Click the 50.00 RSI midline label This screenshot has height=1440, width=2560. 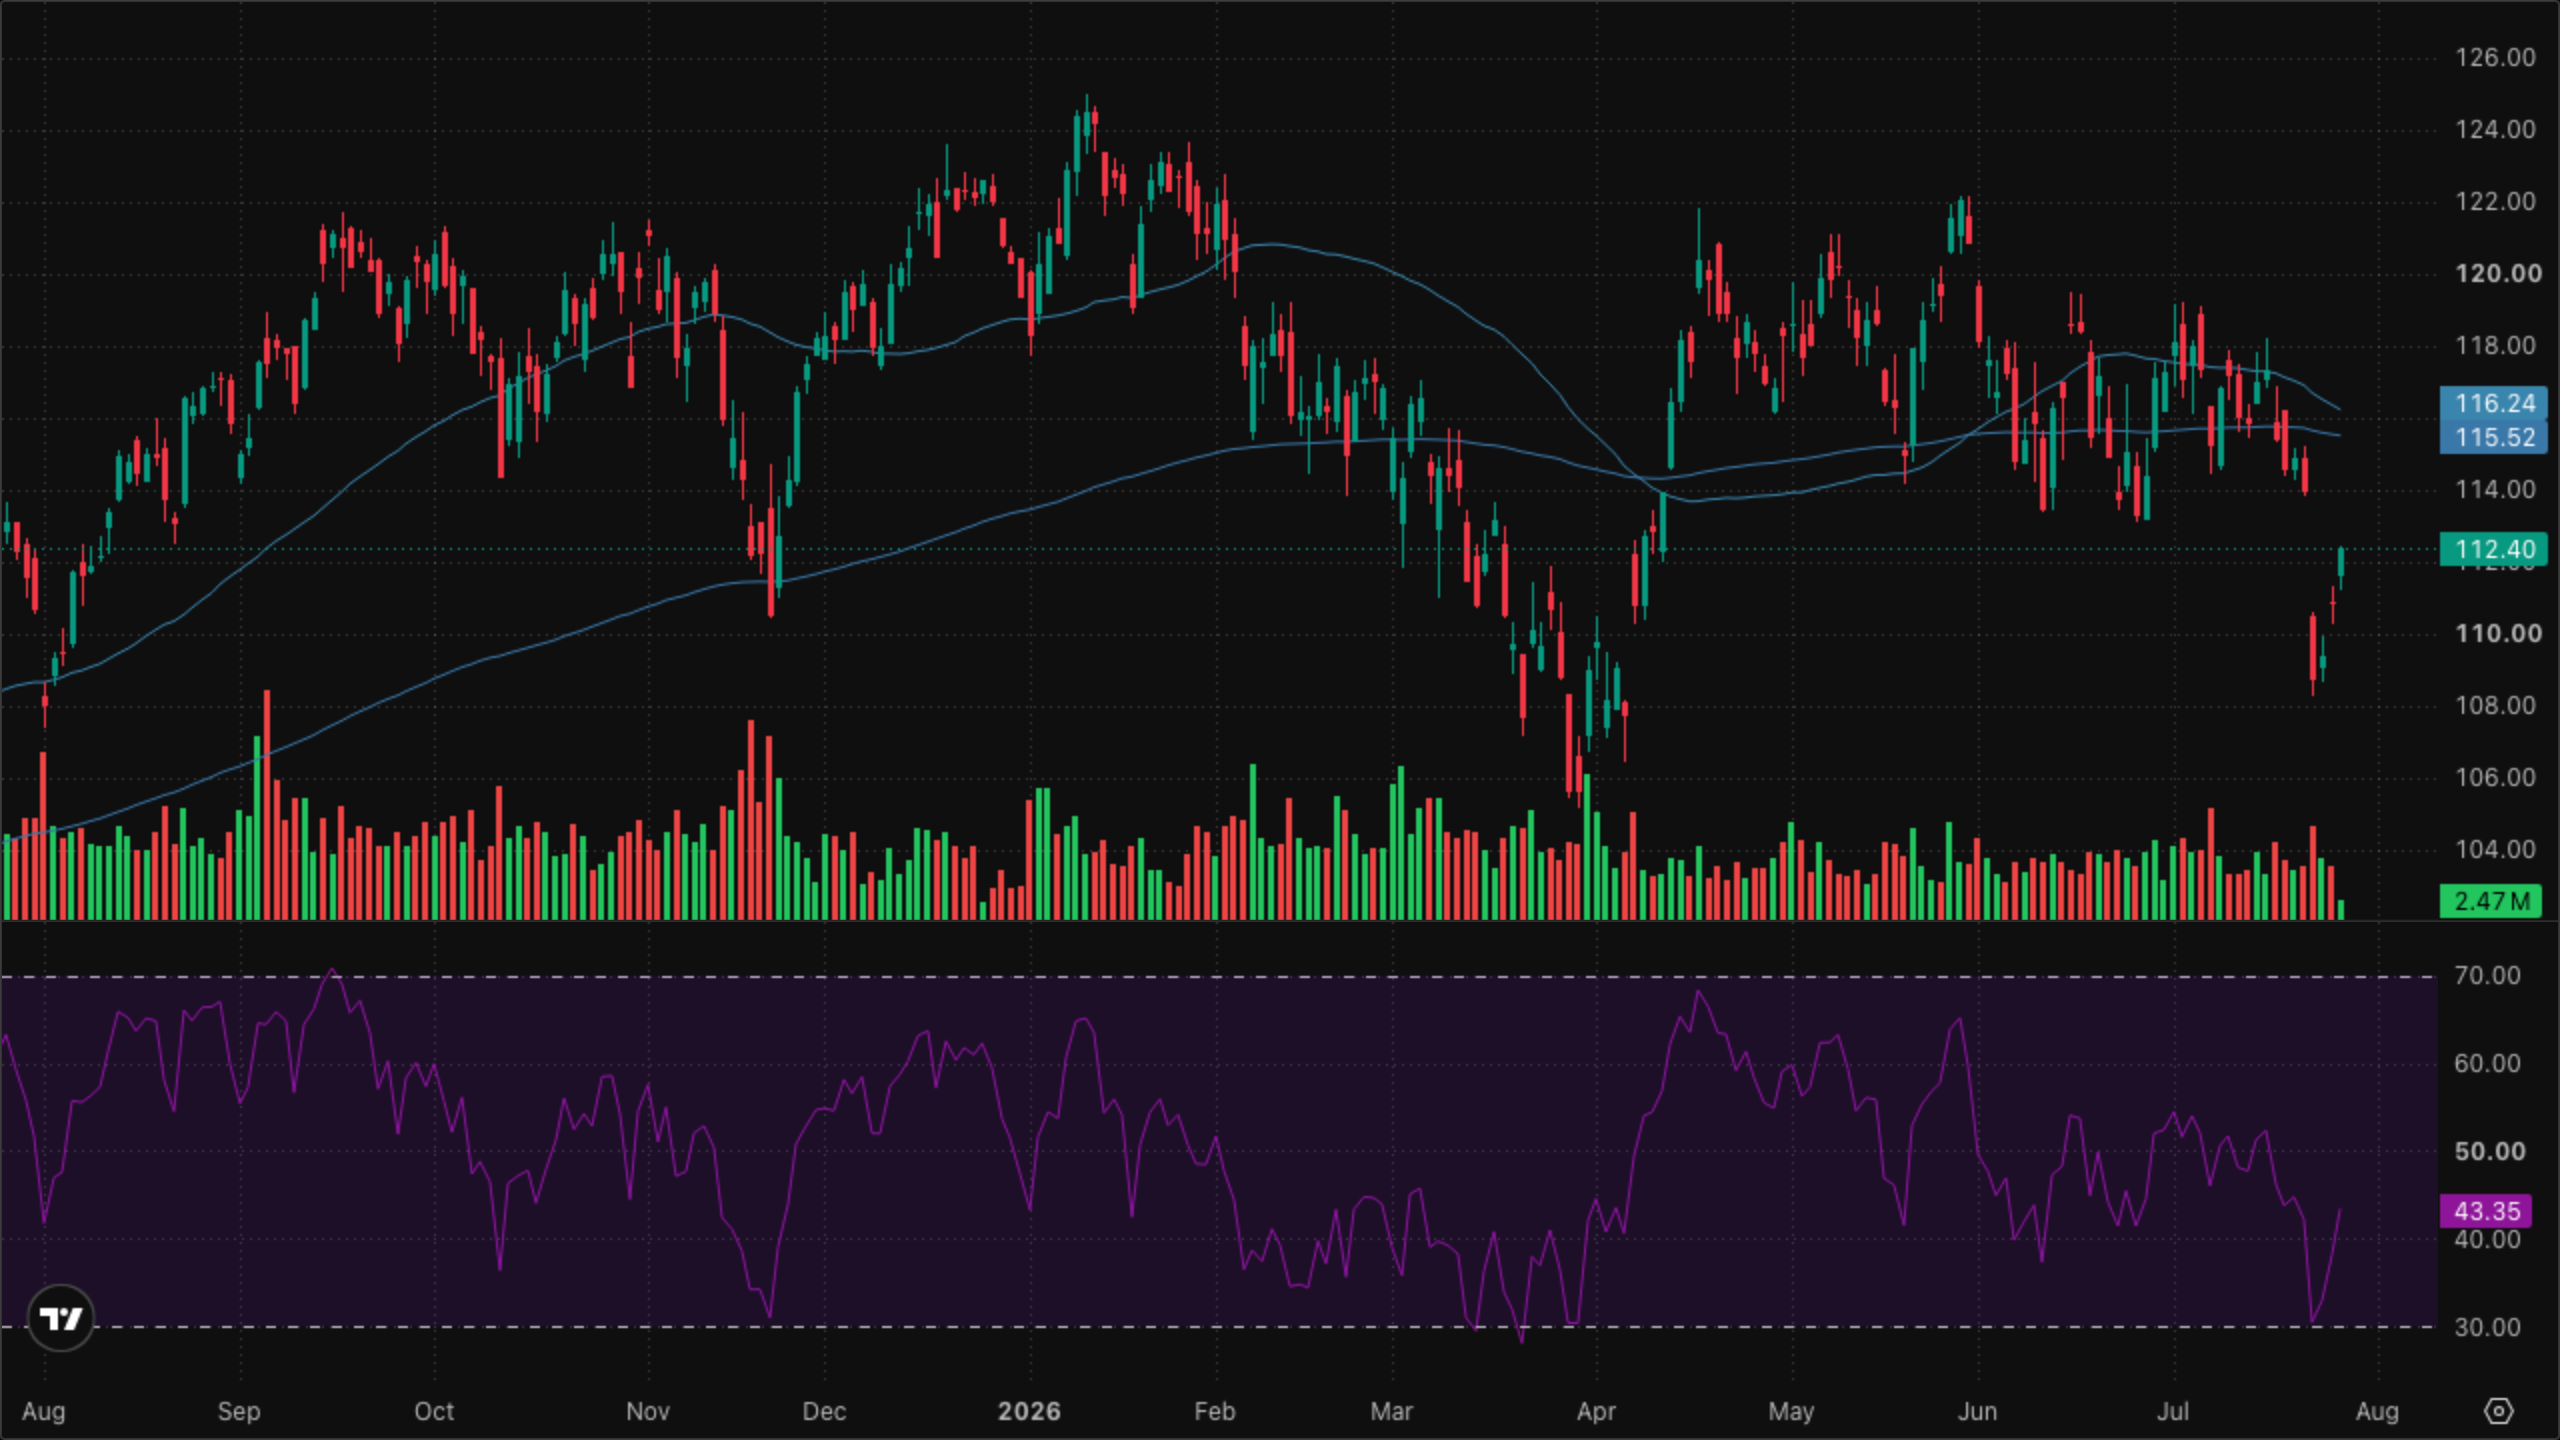[2490, 1152]
